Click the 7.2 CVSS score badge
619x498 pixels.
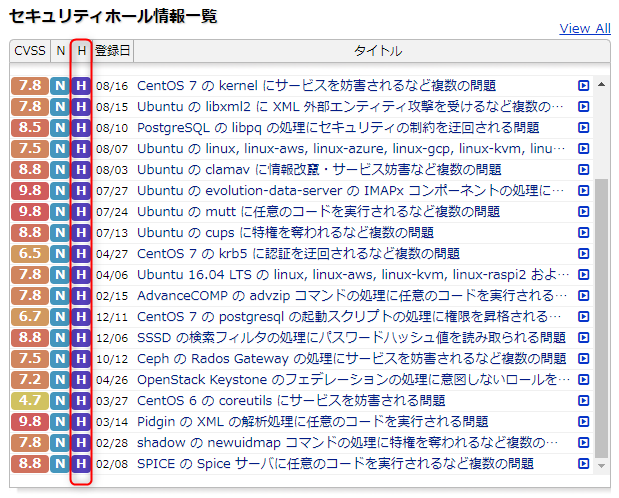30,380
